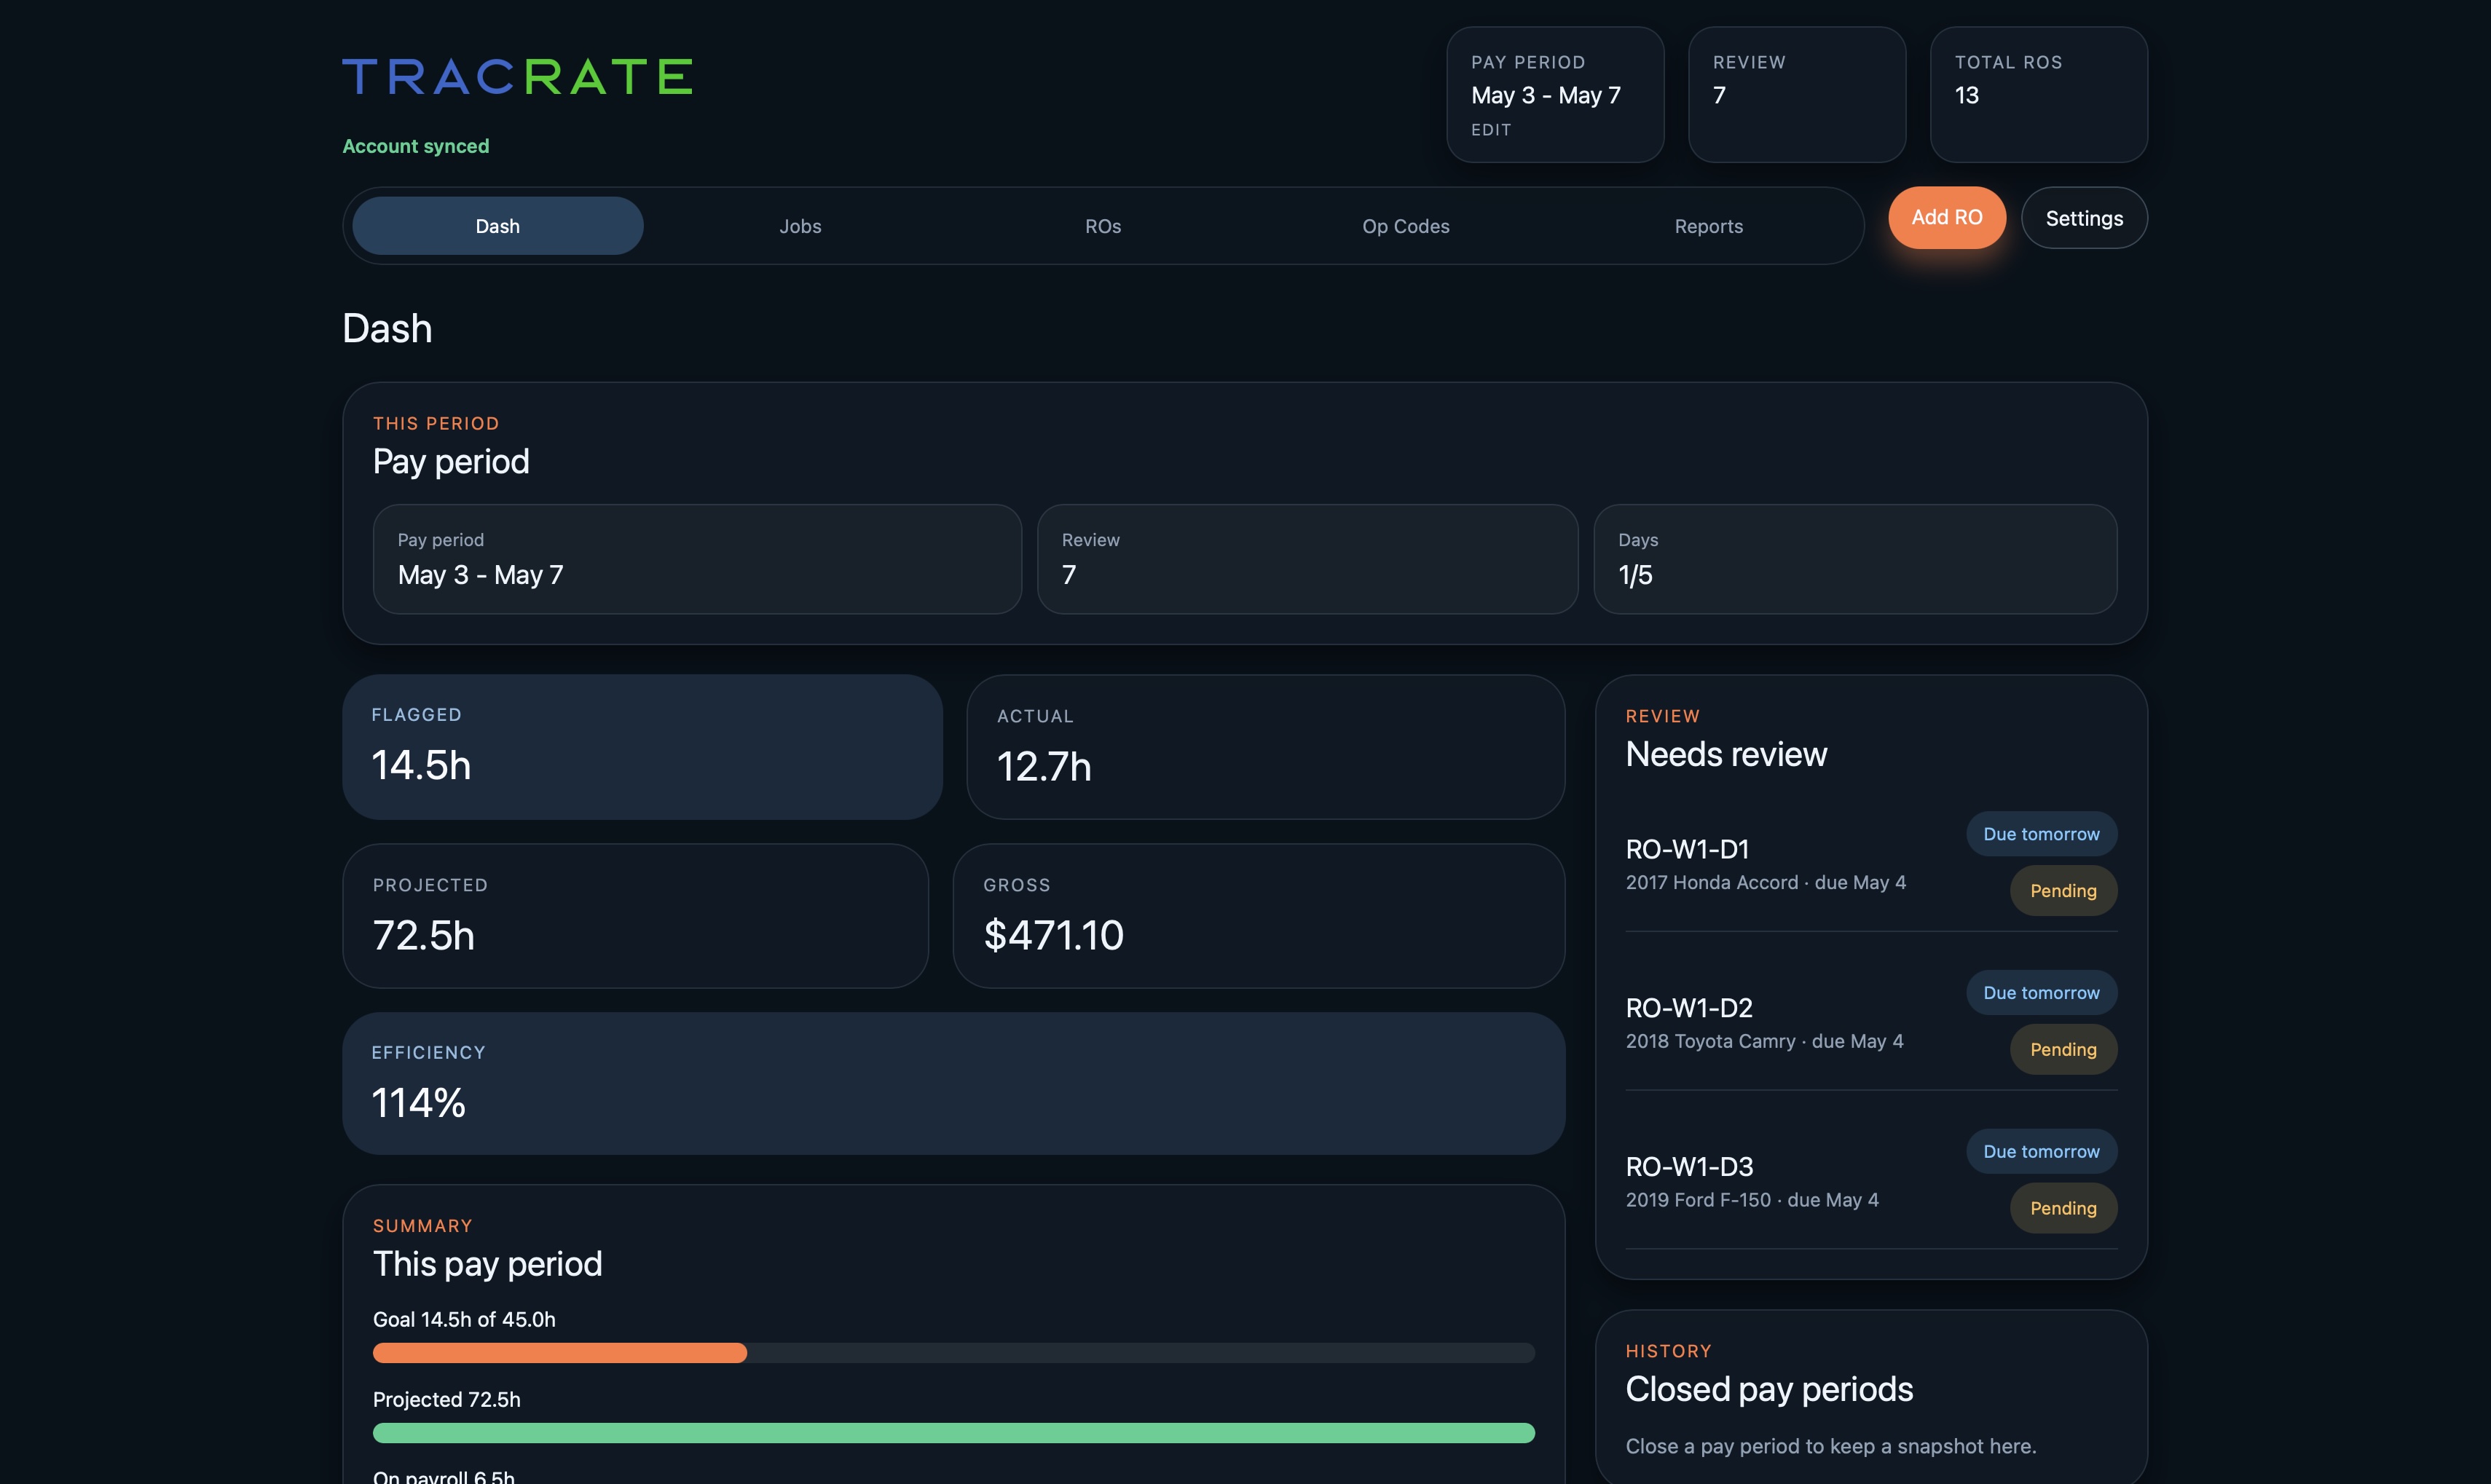The width and height of the screenshot is (2491, 1484).
Task: Click the Add RO button
Action: point(1946,217)
